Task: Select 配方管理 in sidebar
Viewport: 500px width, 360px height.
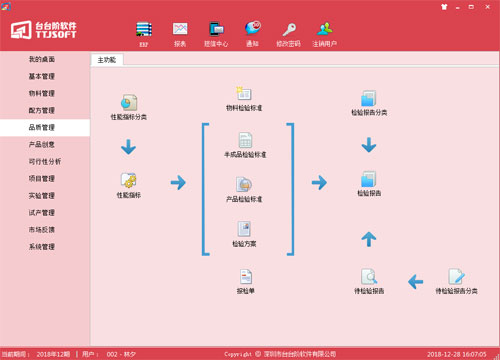Action: pyautogui.click(x=42, y=110)
